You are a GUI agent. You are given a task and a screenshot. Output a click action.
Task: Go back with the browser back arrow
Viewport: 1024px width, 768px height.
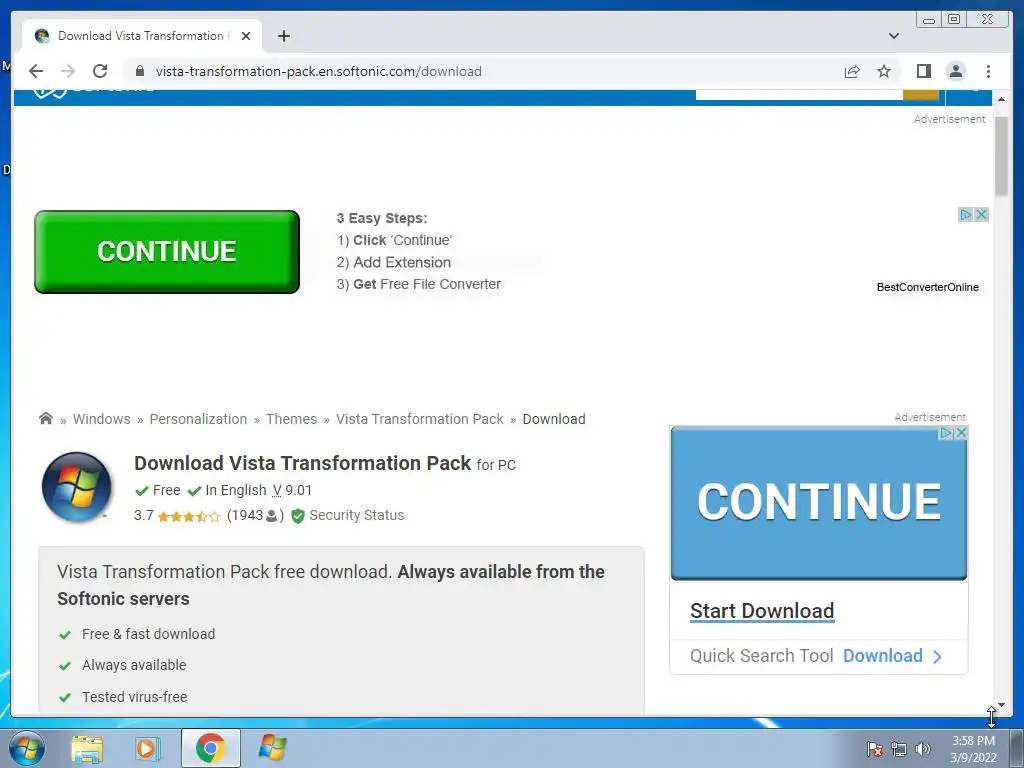pyautogui.click(x=36, y=71)
